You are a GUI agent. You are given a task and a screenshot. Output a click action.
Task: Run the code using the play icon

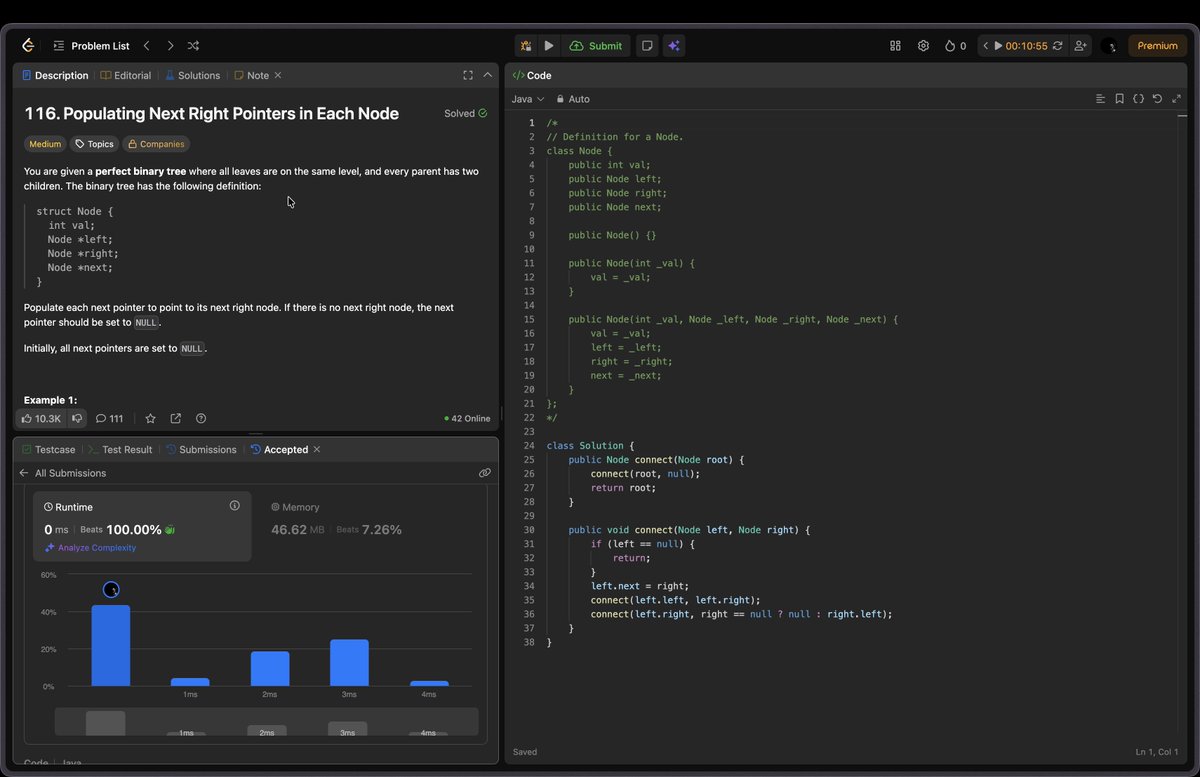pos(548,45)
